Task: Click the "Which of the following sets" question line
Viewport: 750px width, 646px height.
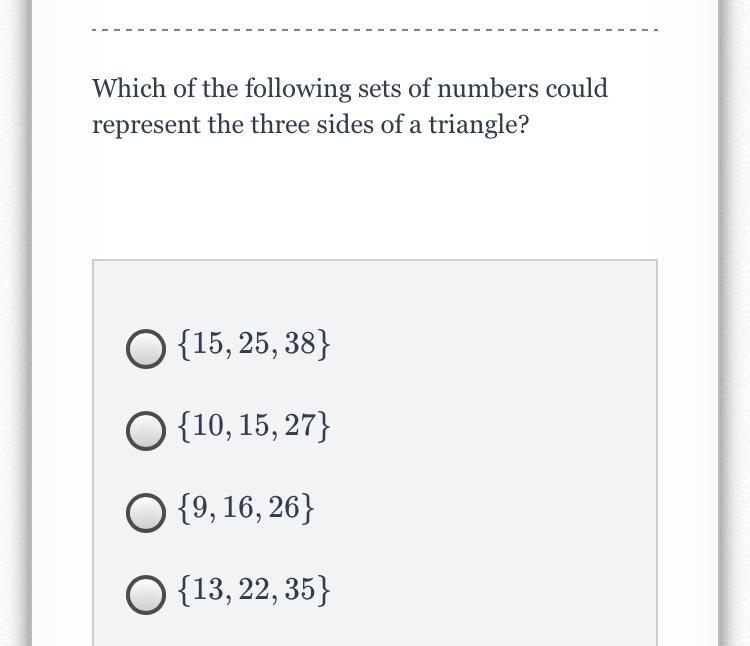Action: point(350,89)
